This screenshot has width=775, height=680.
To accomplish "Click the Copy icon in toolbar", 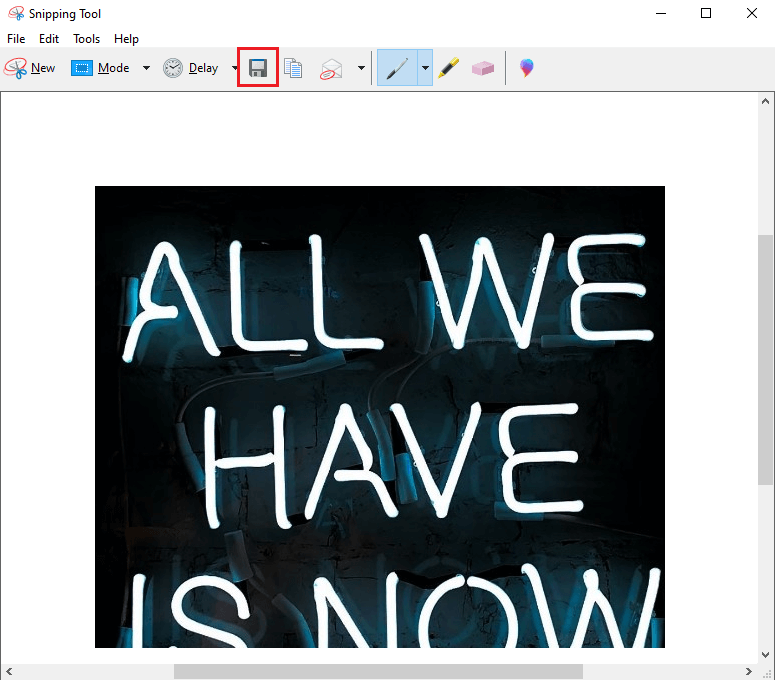I will pos(293,68).
